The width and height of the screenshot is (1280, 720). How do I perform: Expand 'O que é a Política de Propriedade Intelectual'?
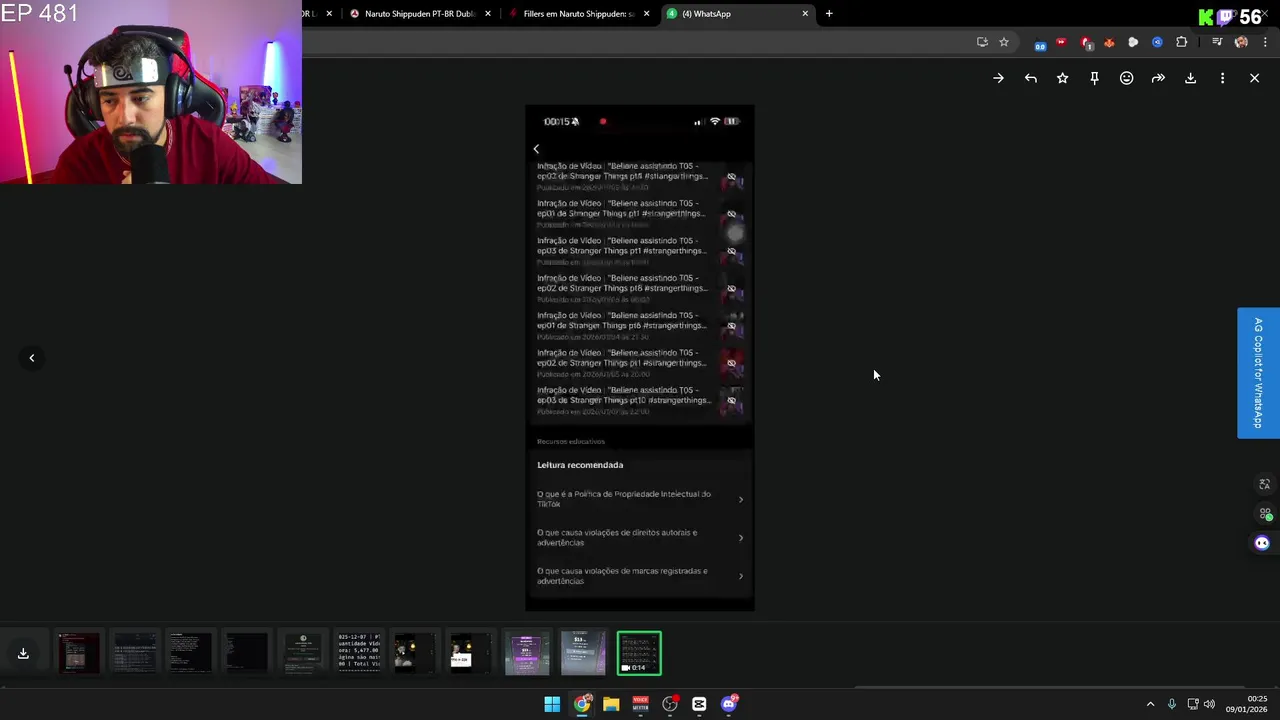pos(640,499)
